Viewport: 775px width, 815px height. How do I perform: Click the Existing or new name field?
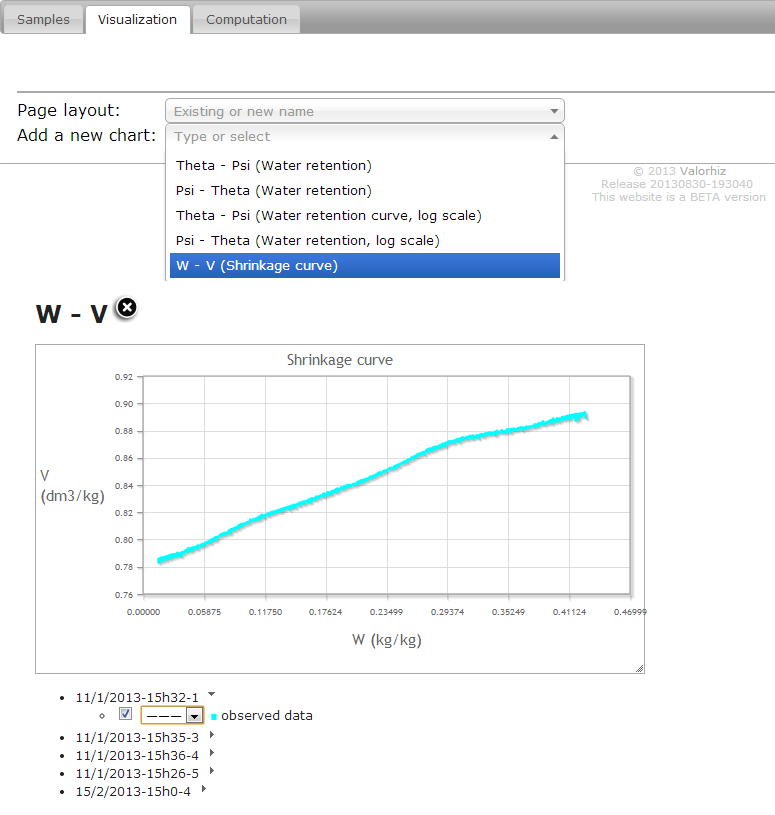click(x=364, y=111)
